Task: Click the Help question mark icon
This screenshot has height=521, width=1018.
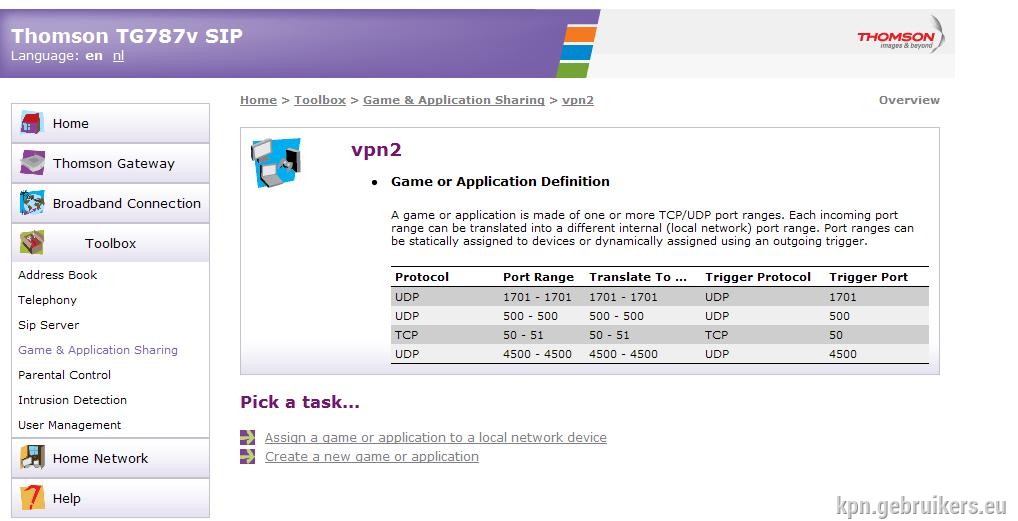Action: coord(32,498)
